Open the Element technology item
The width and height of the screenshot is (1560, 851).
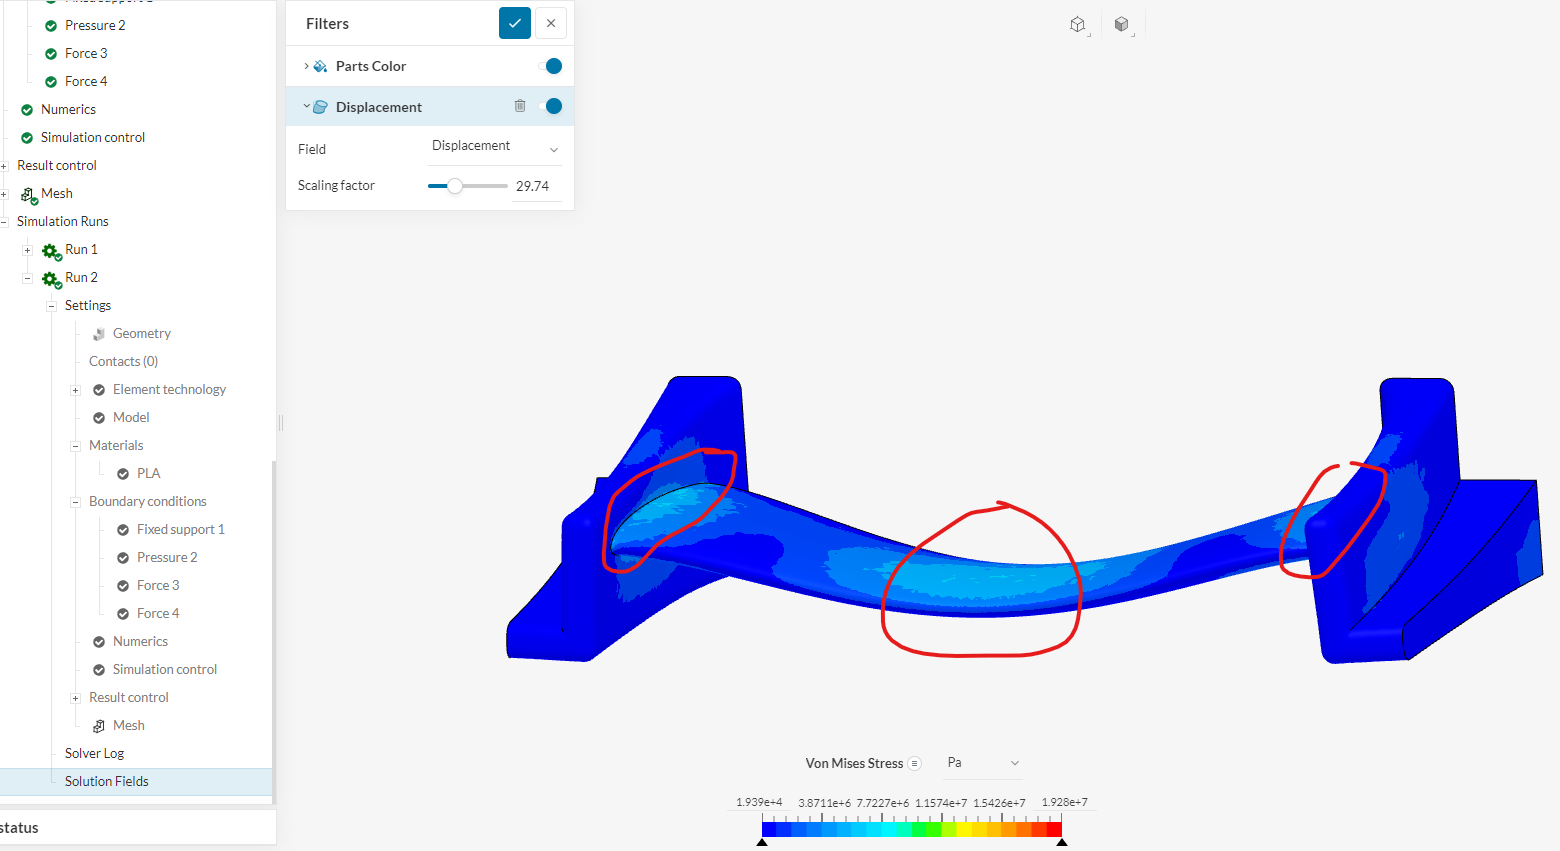coord(169,390)
